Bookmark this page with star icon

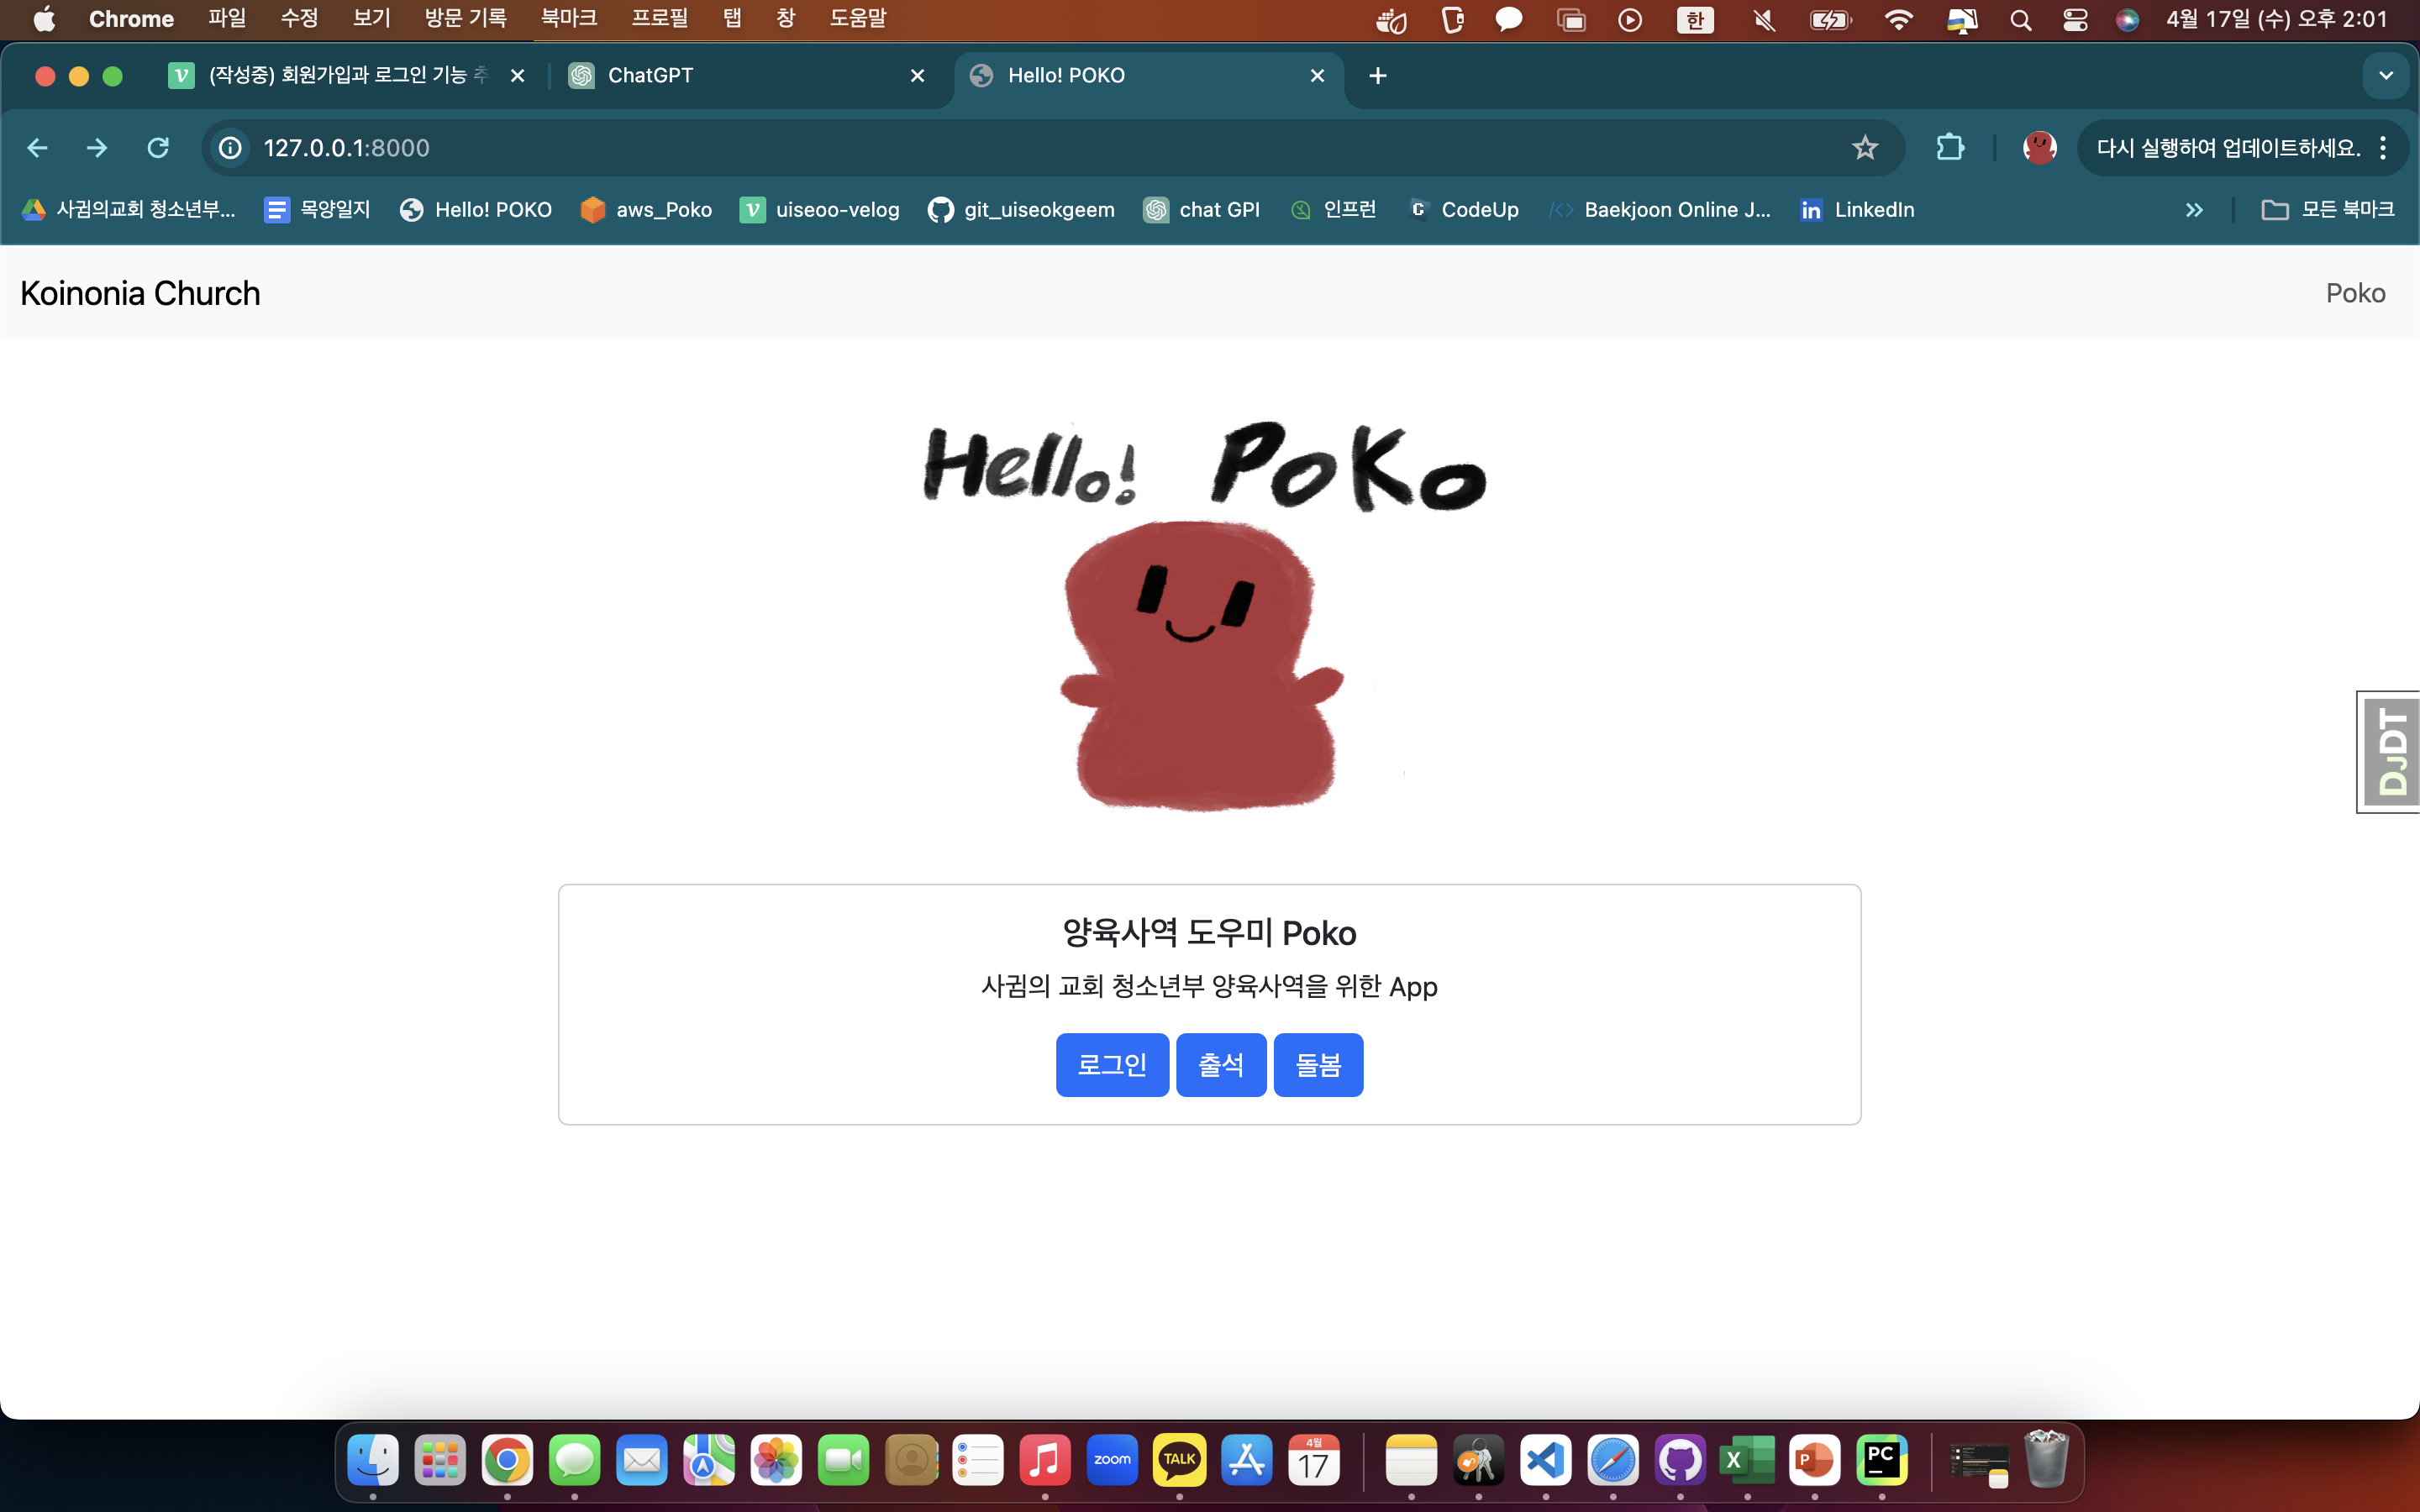[1865, 148]
